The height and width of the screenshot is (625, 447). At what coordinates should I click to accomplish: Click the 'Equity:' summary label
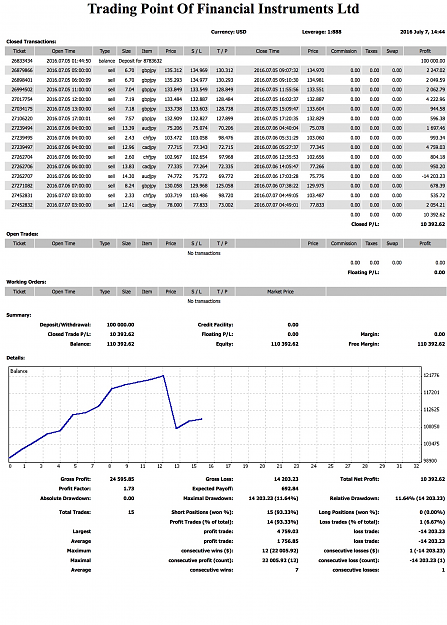pos(224,344)
